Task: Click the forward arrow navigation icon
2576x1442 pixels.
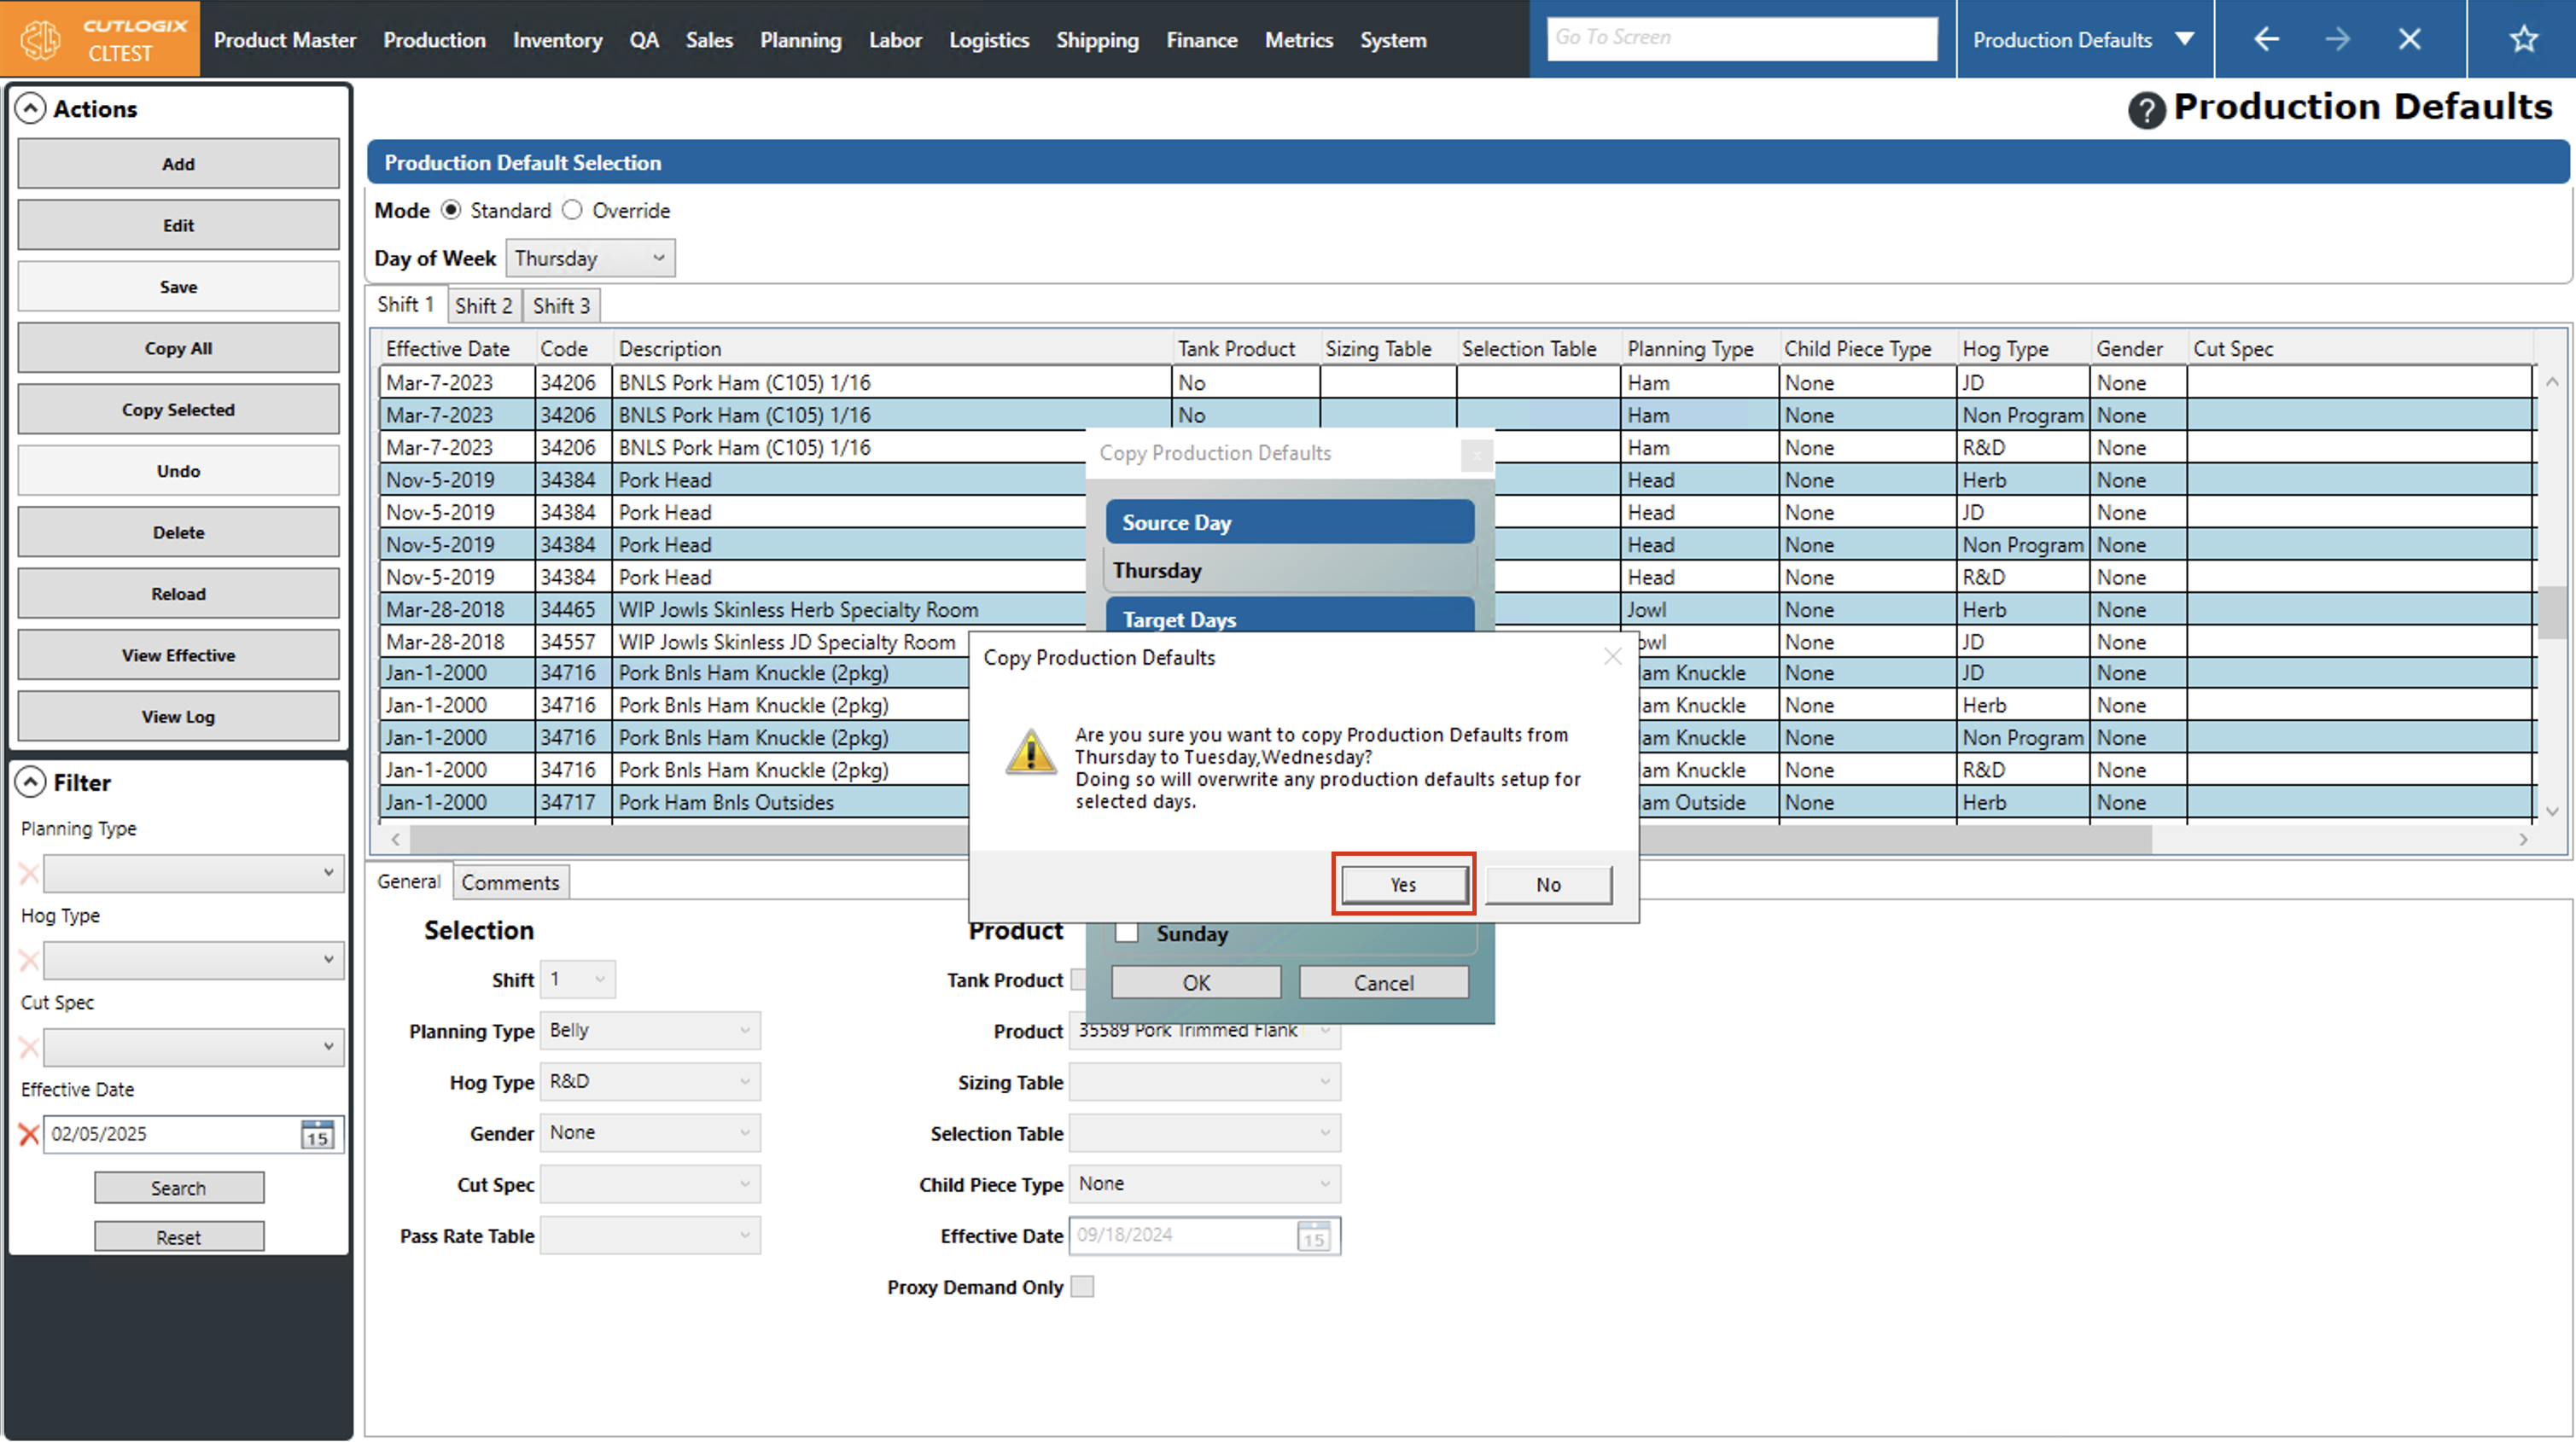Action: 2337,39
